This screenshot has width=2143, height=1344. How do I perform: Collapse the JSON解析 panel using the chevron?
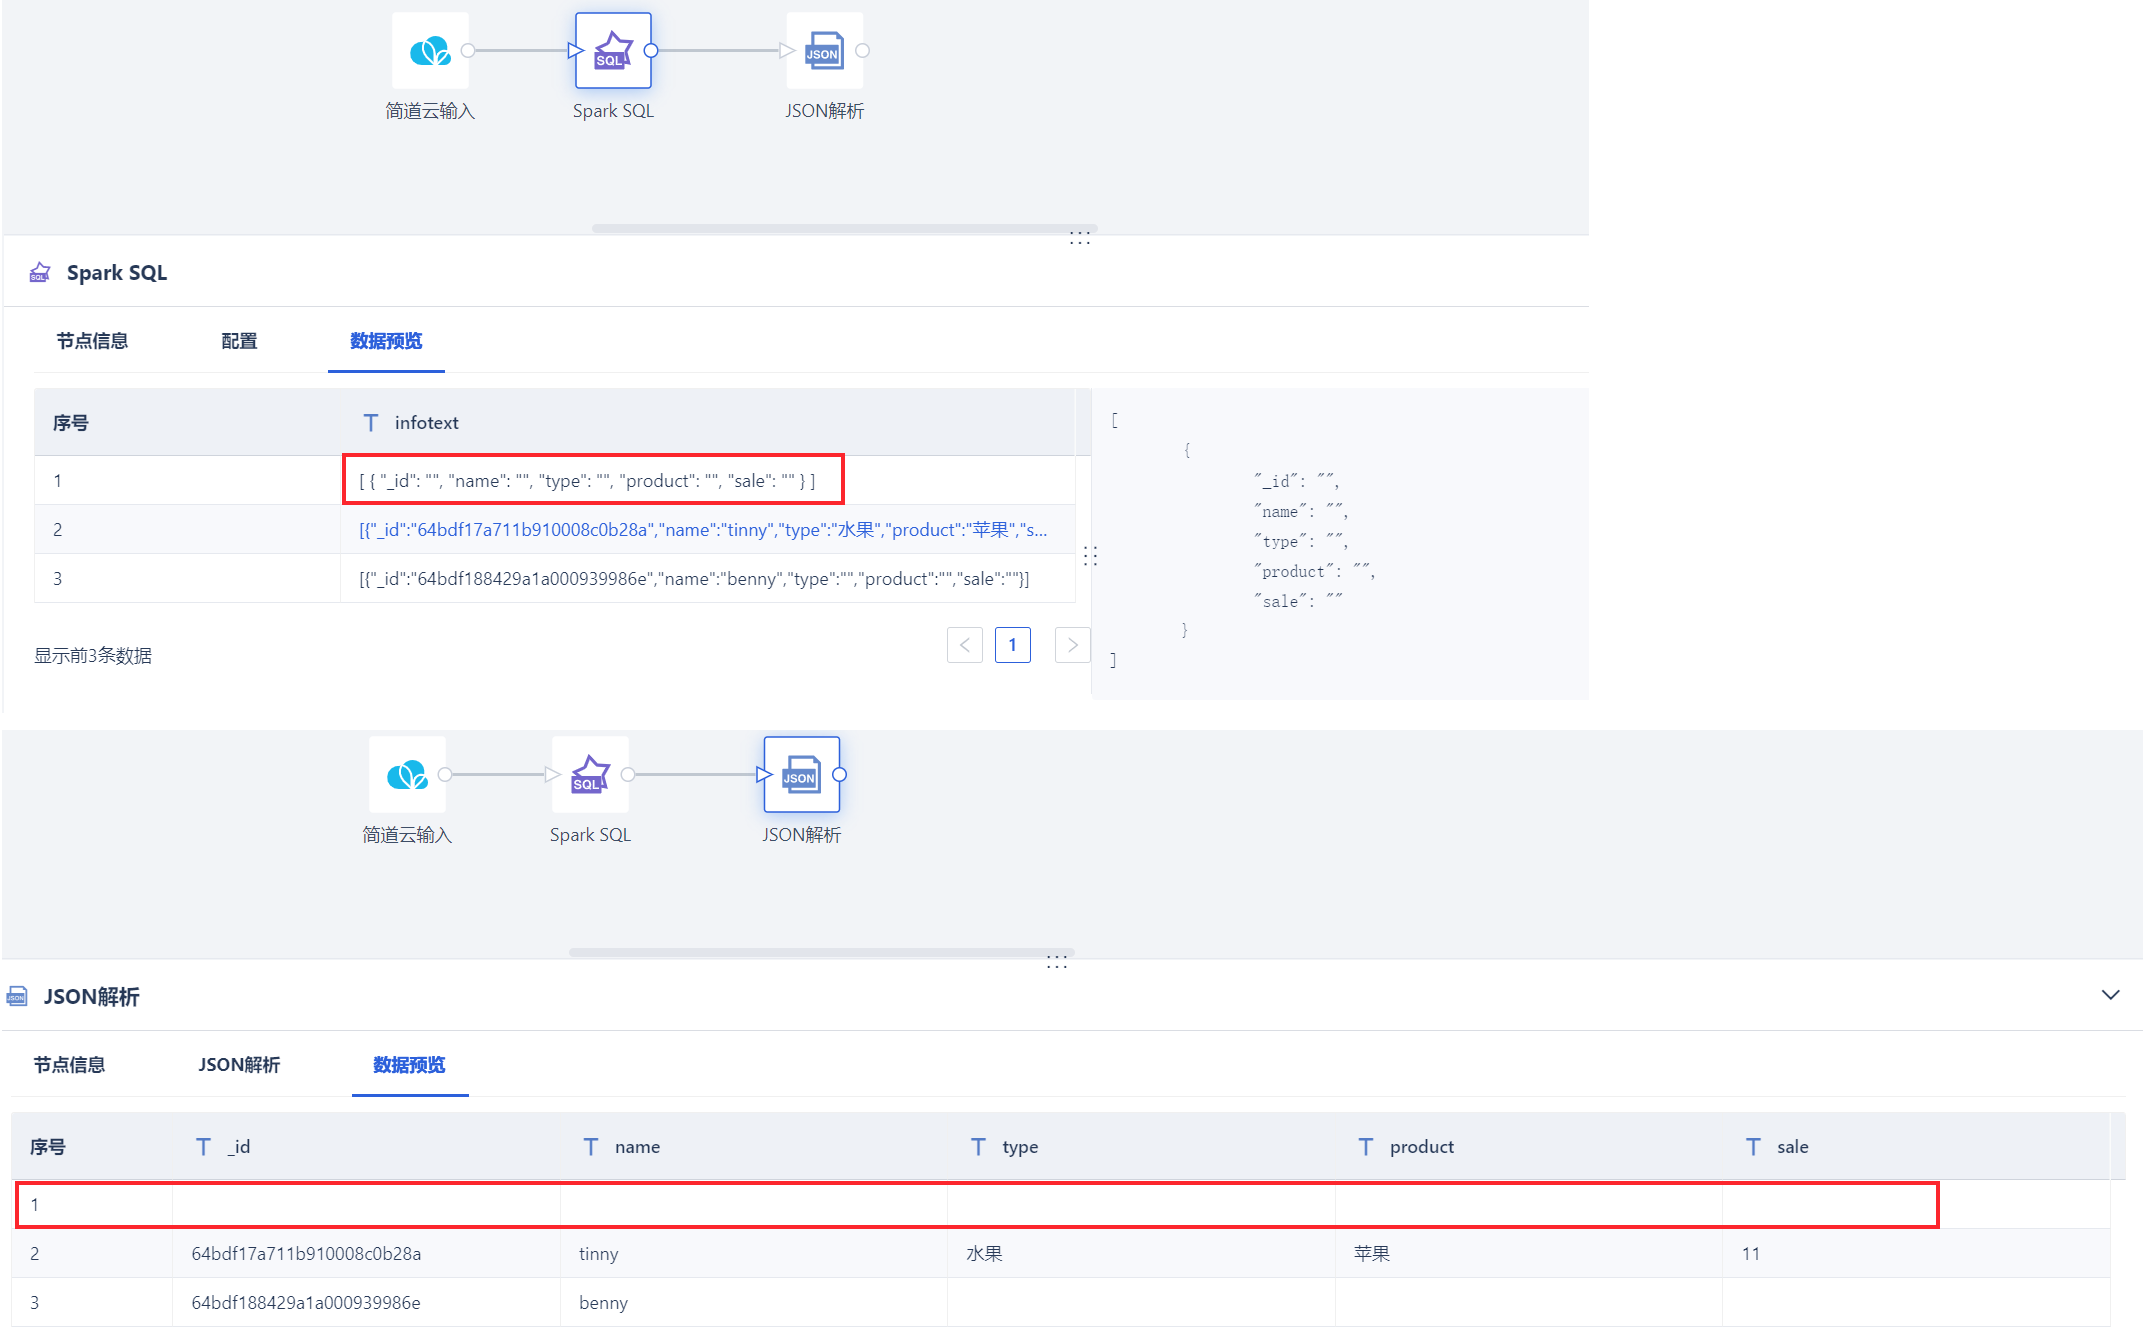2110,995
